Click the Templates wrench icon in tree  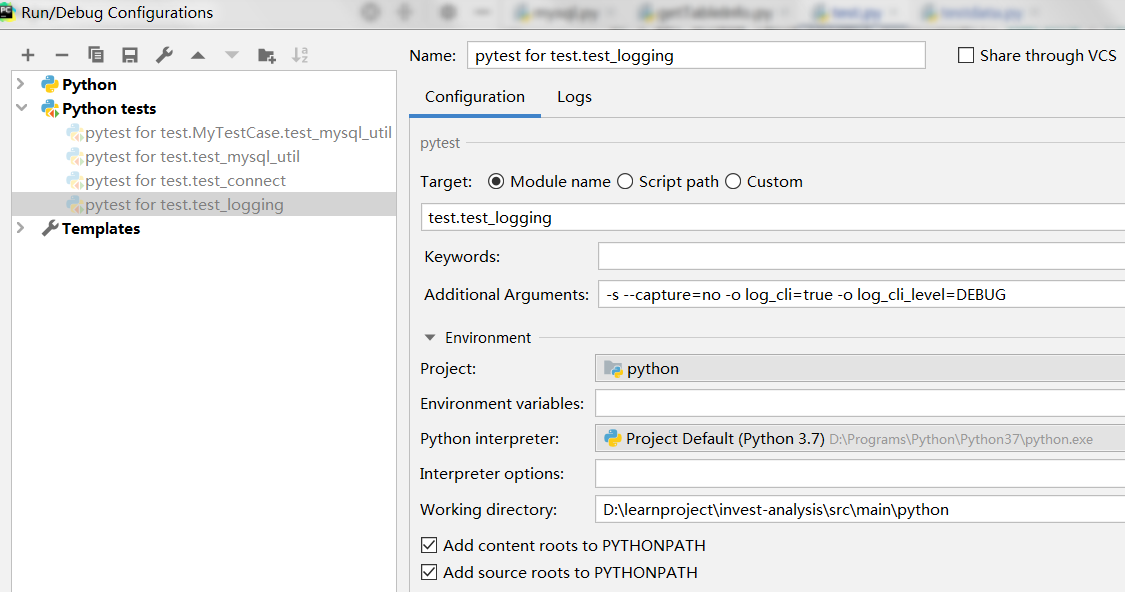[x=50, y=228]
